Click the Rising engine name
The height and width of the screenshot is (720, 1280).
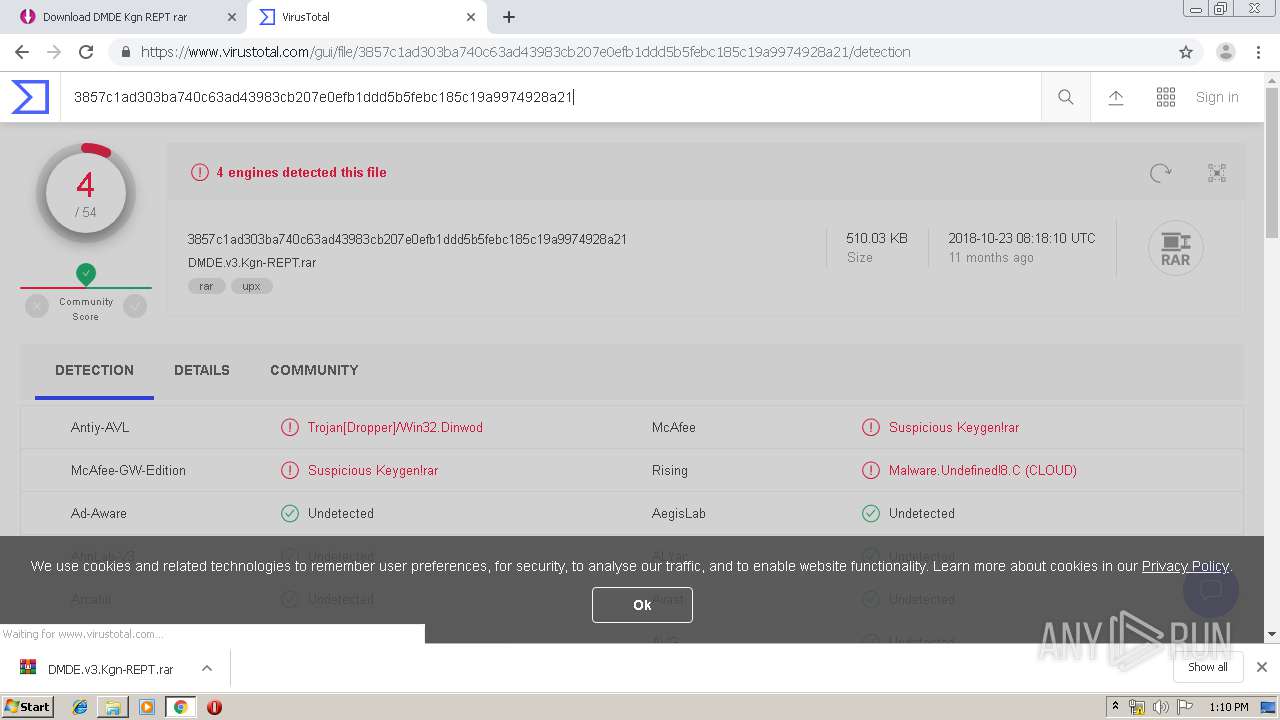(670, 470)
